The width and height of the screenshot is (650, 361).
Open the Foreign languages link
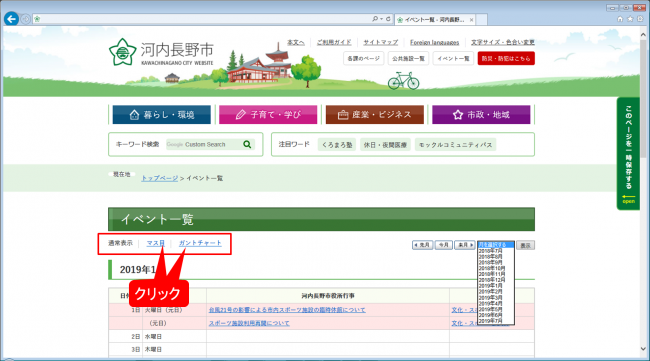pos(434,42)
